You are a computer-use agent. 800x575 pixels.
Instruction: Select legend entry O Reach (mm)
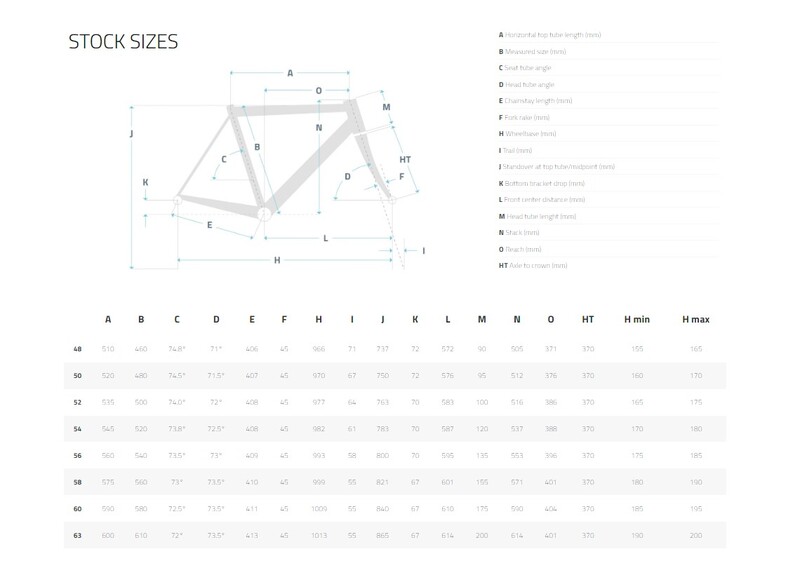pyautogui.click(x=520, y=249)
